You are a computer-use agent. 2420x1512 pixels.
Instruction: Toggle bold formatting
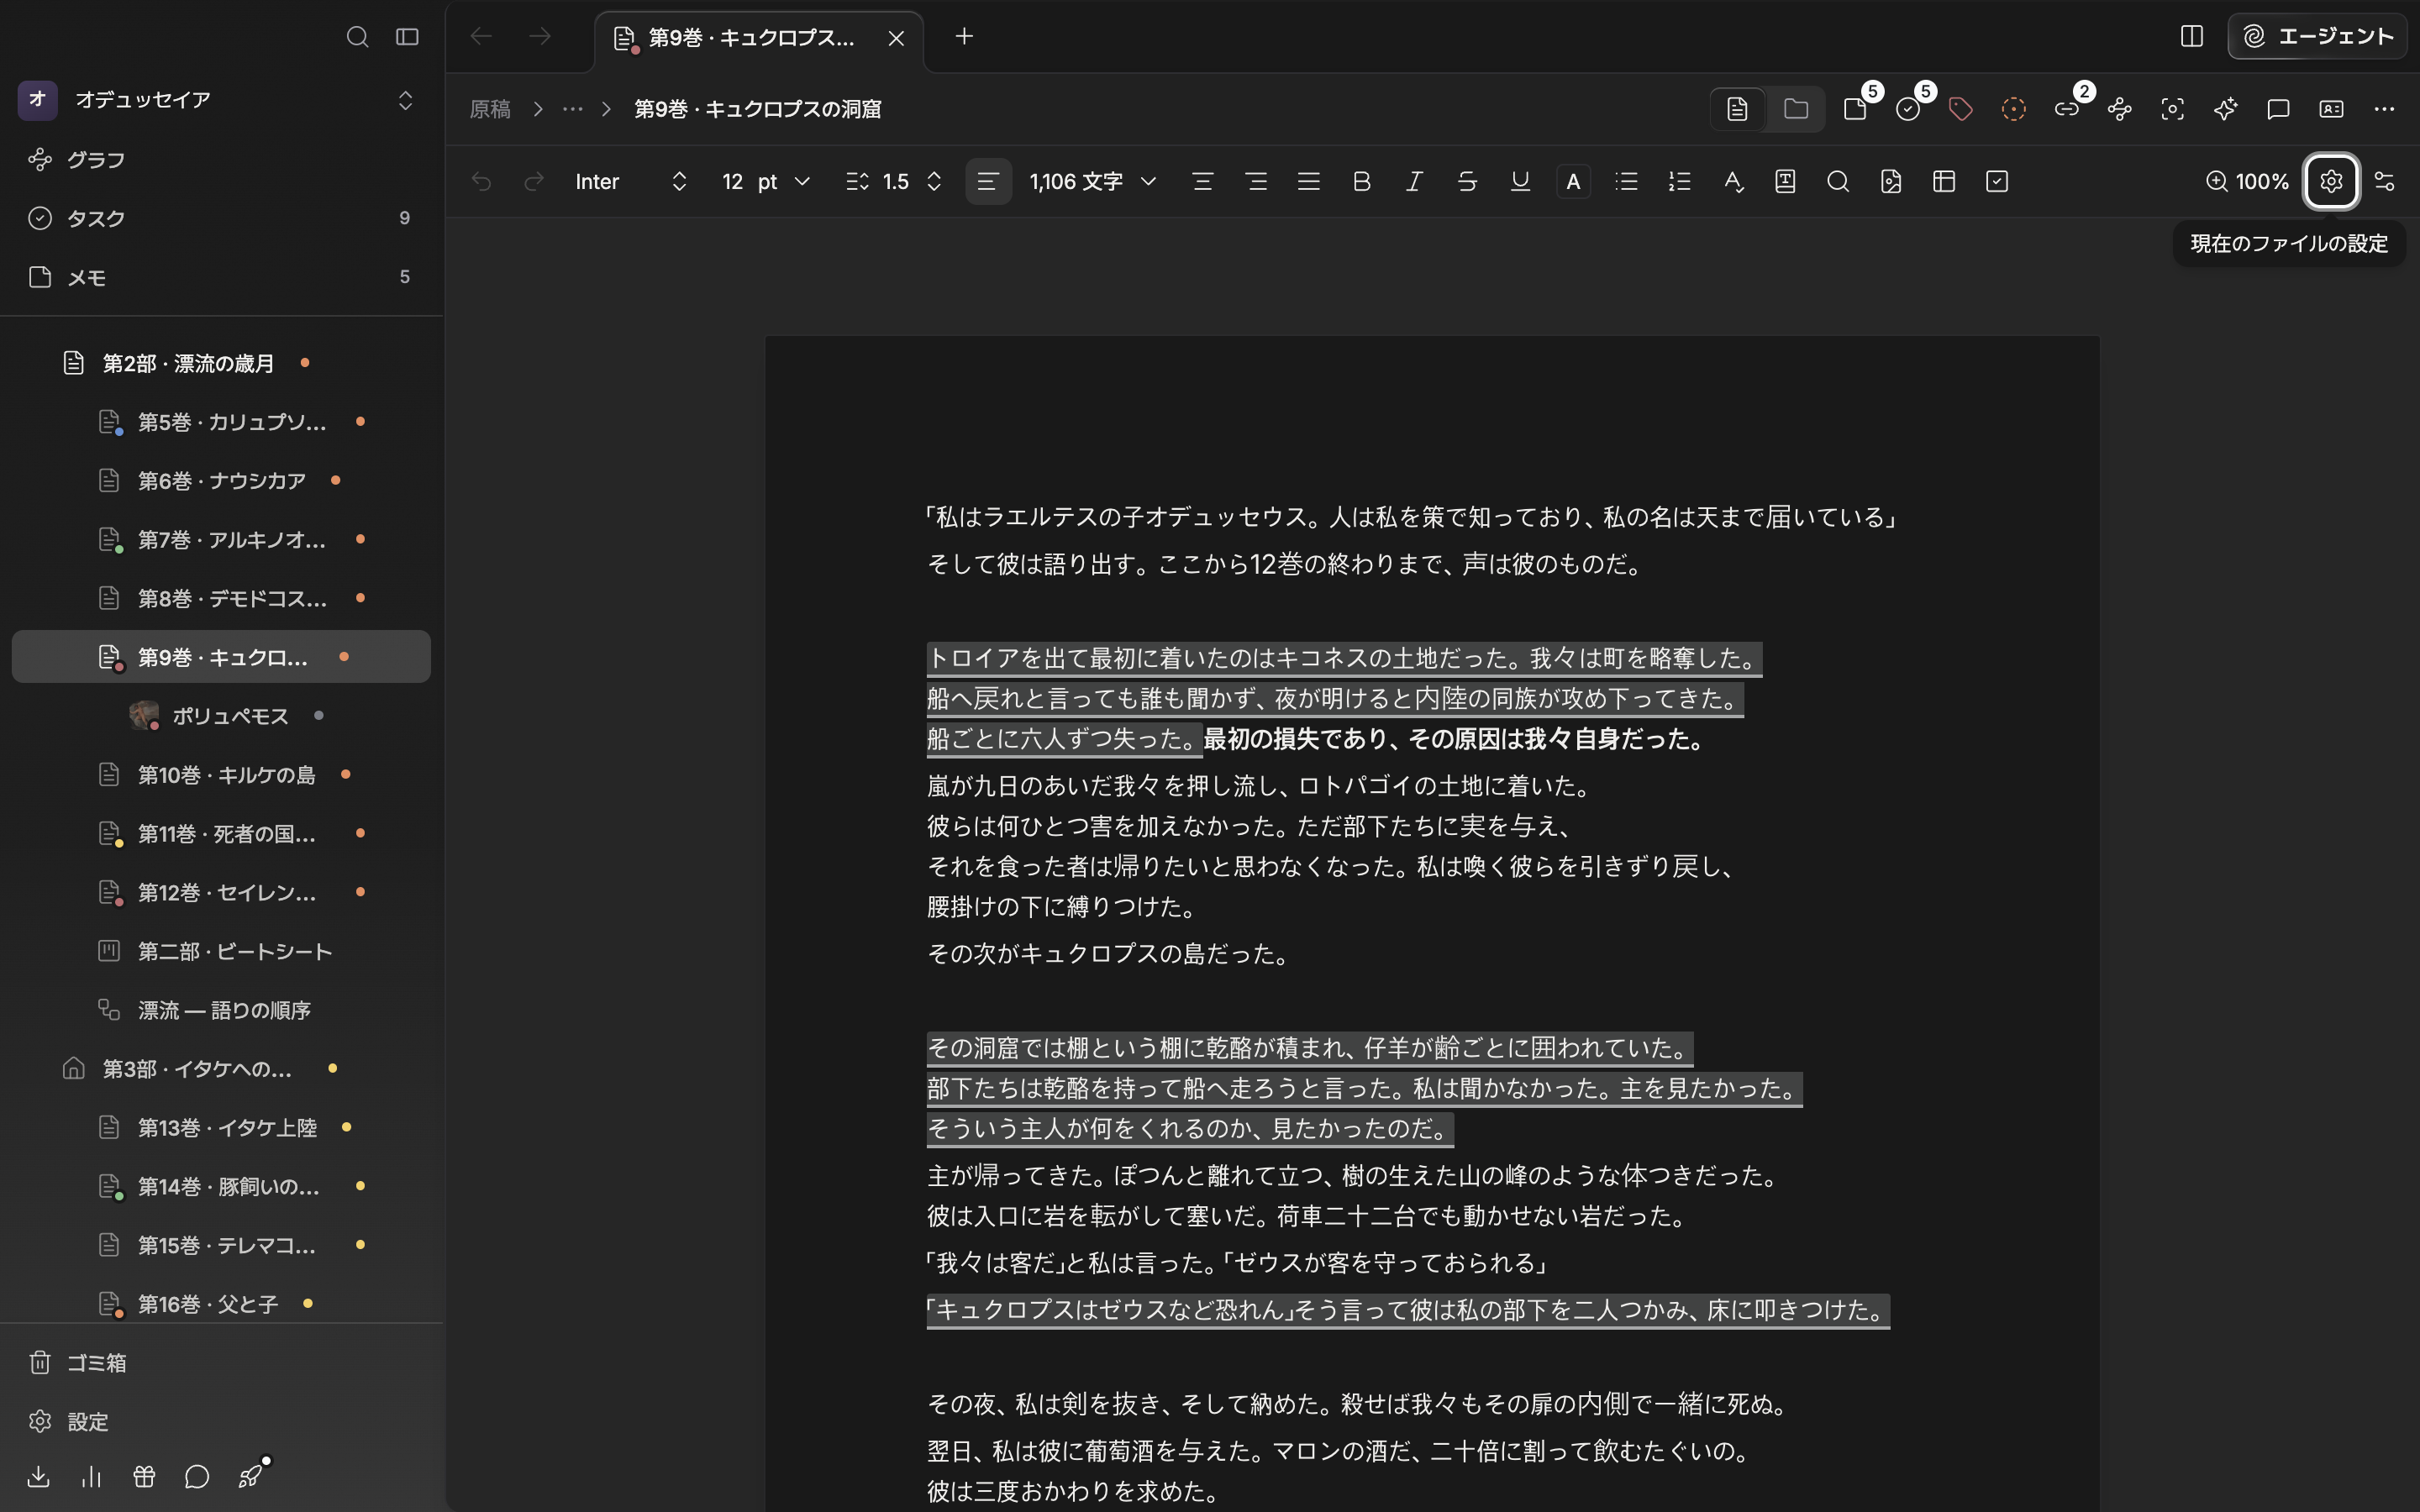pos(1361,181)
